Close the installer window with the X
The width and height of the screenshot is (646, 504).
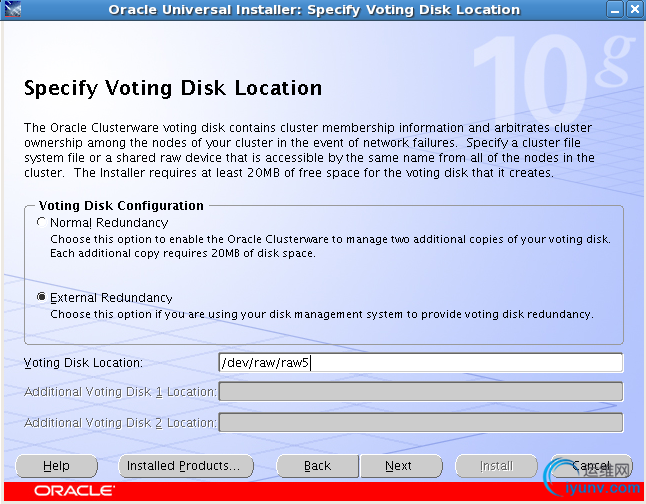(632, 10)
